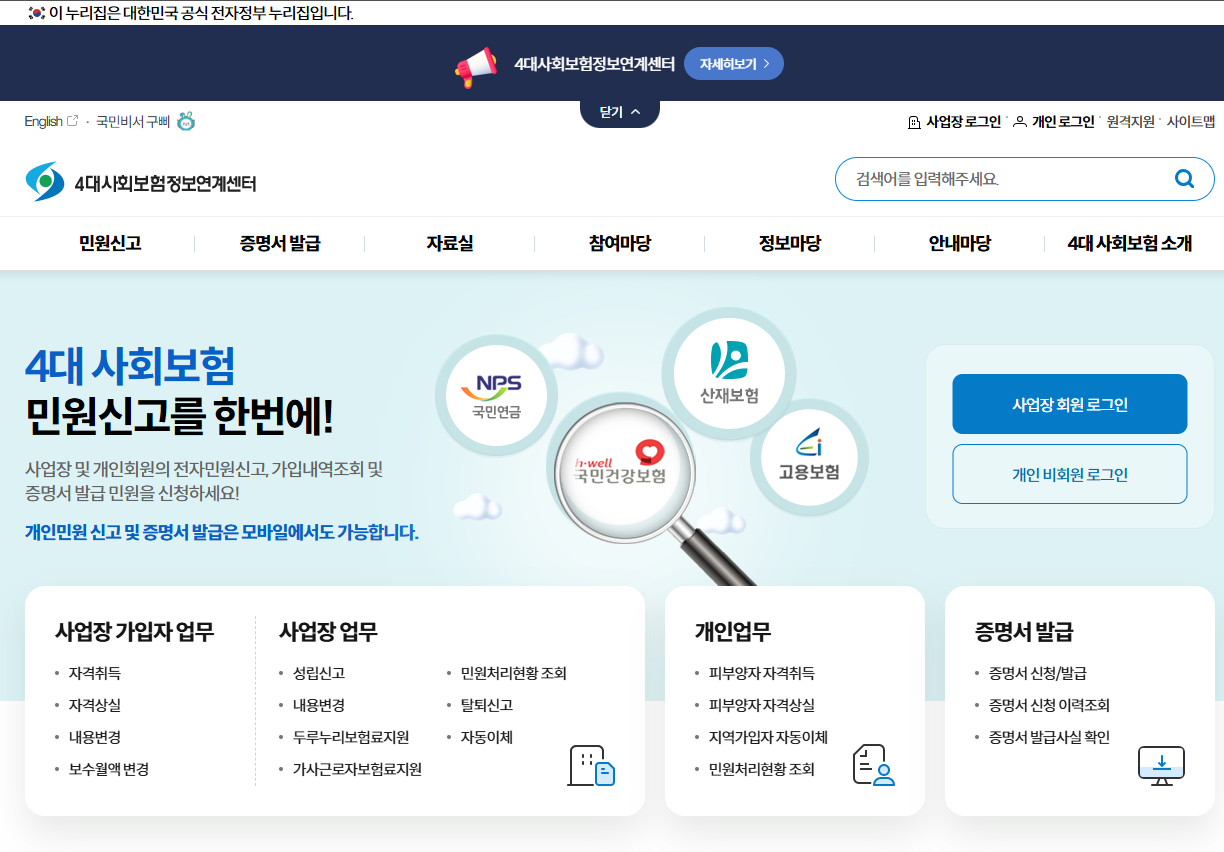Click the monitor download icon in 증명서 발급 card
Screen dimensions: 1224x852
pos(1161,766)
